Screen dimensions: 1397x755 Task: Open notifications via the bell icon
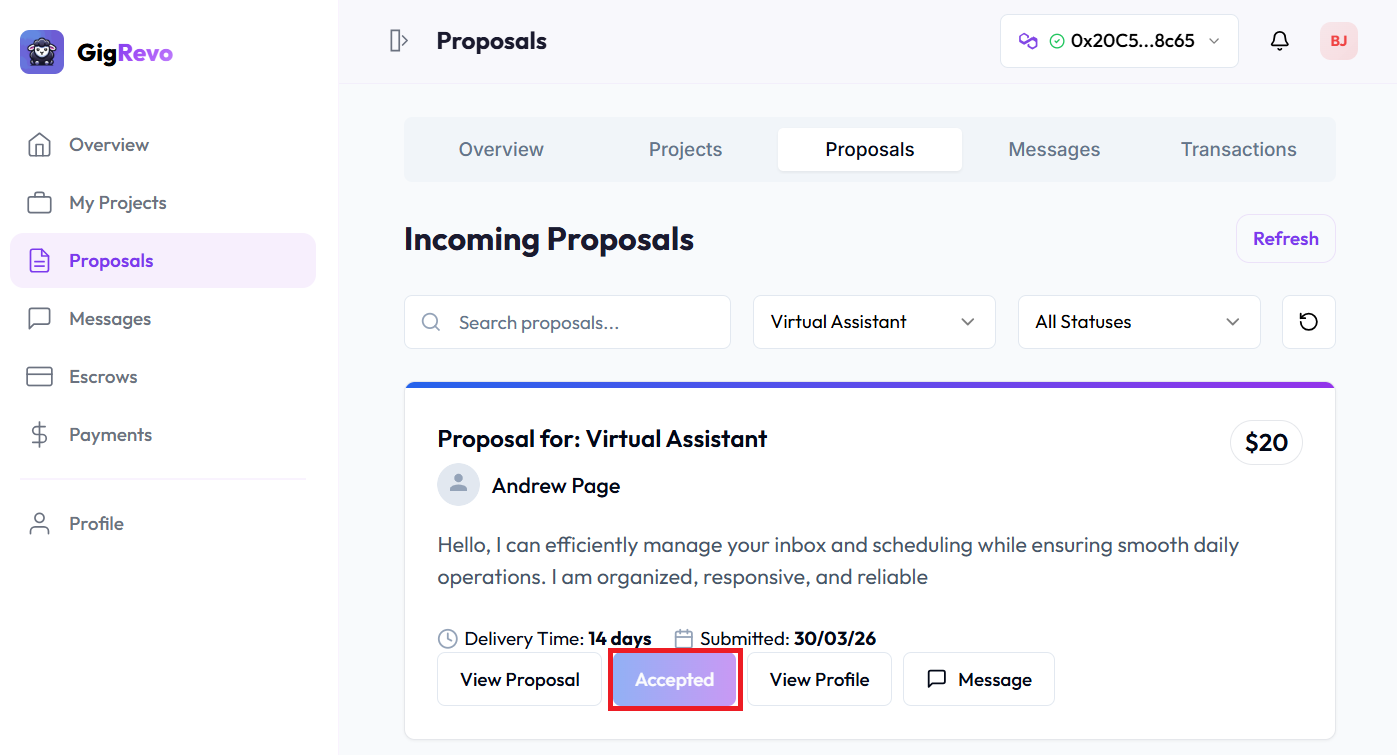[x=1279, y=40]
